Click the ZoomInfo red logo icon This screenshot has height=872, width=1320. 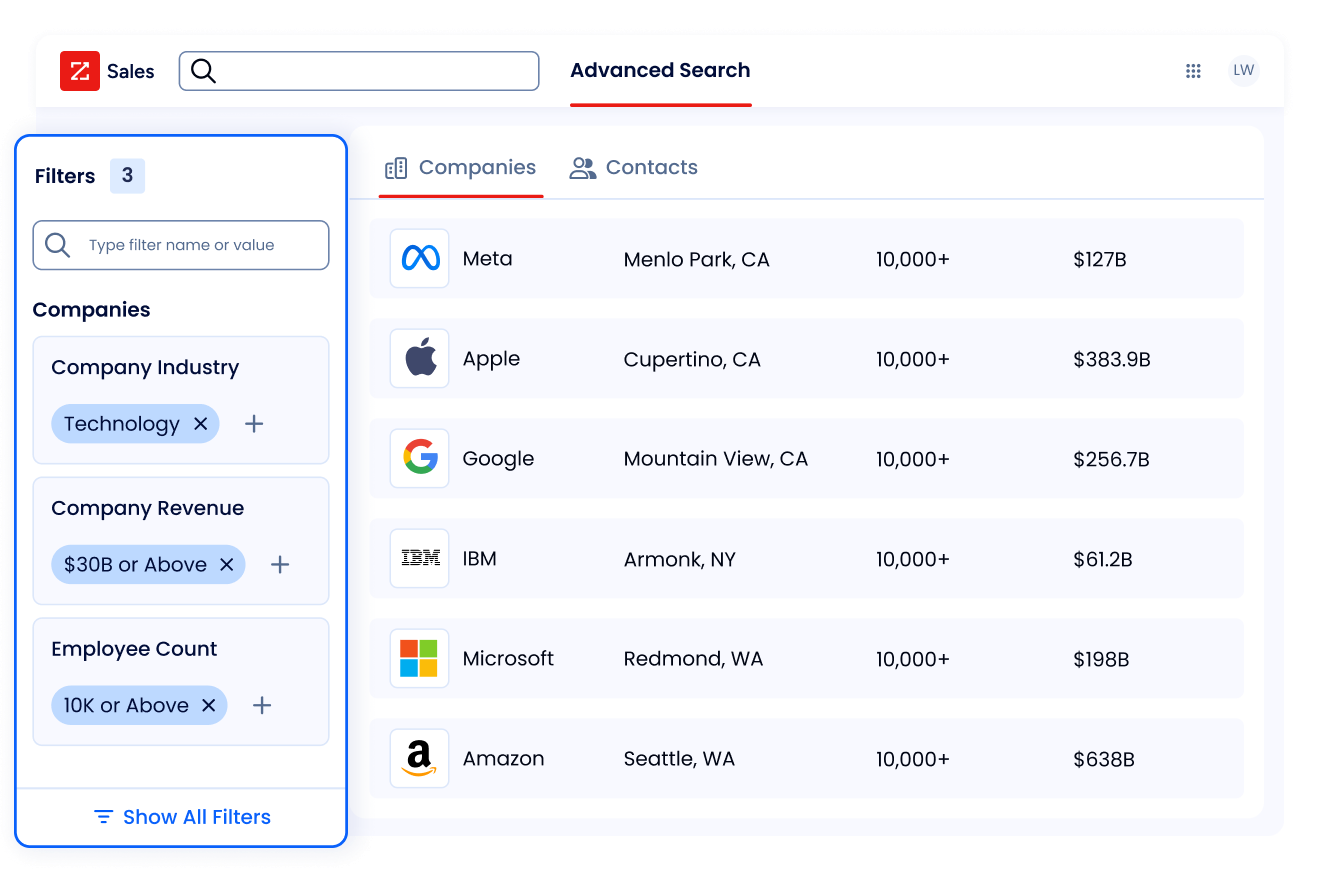click(80, 71)
